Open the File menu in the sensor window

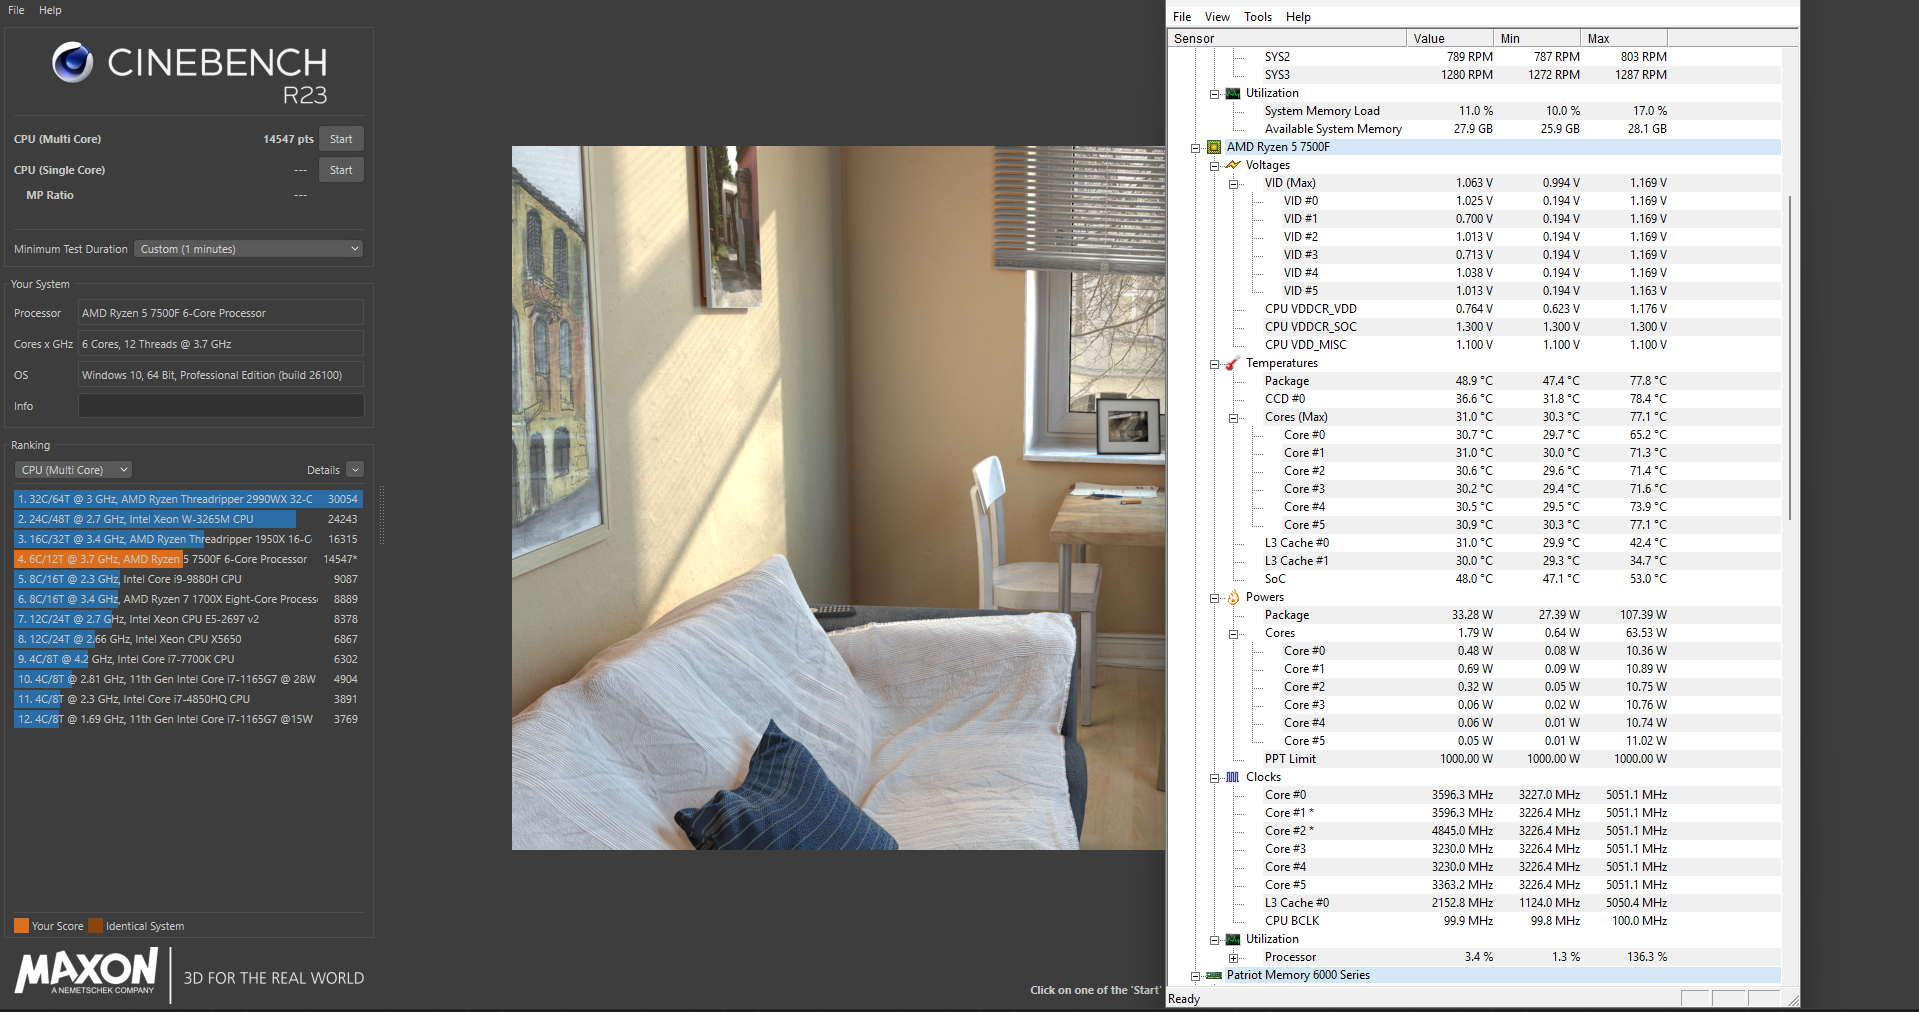tap(1182, 17)
